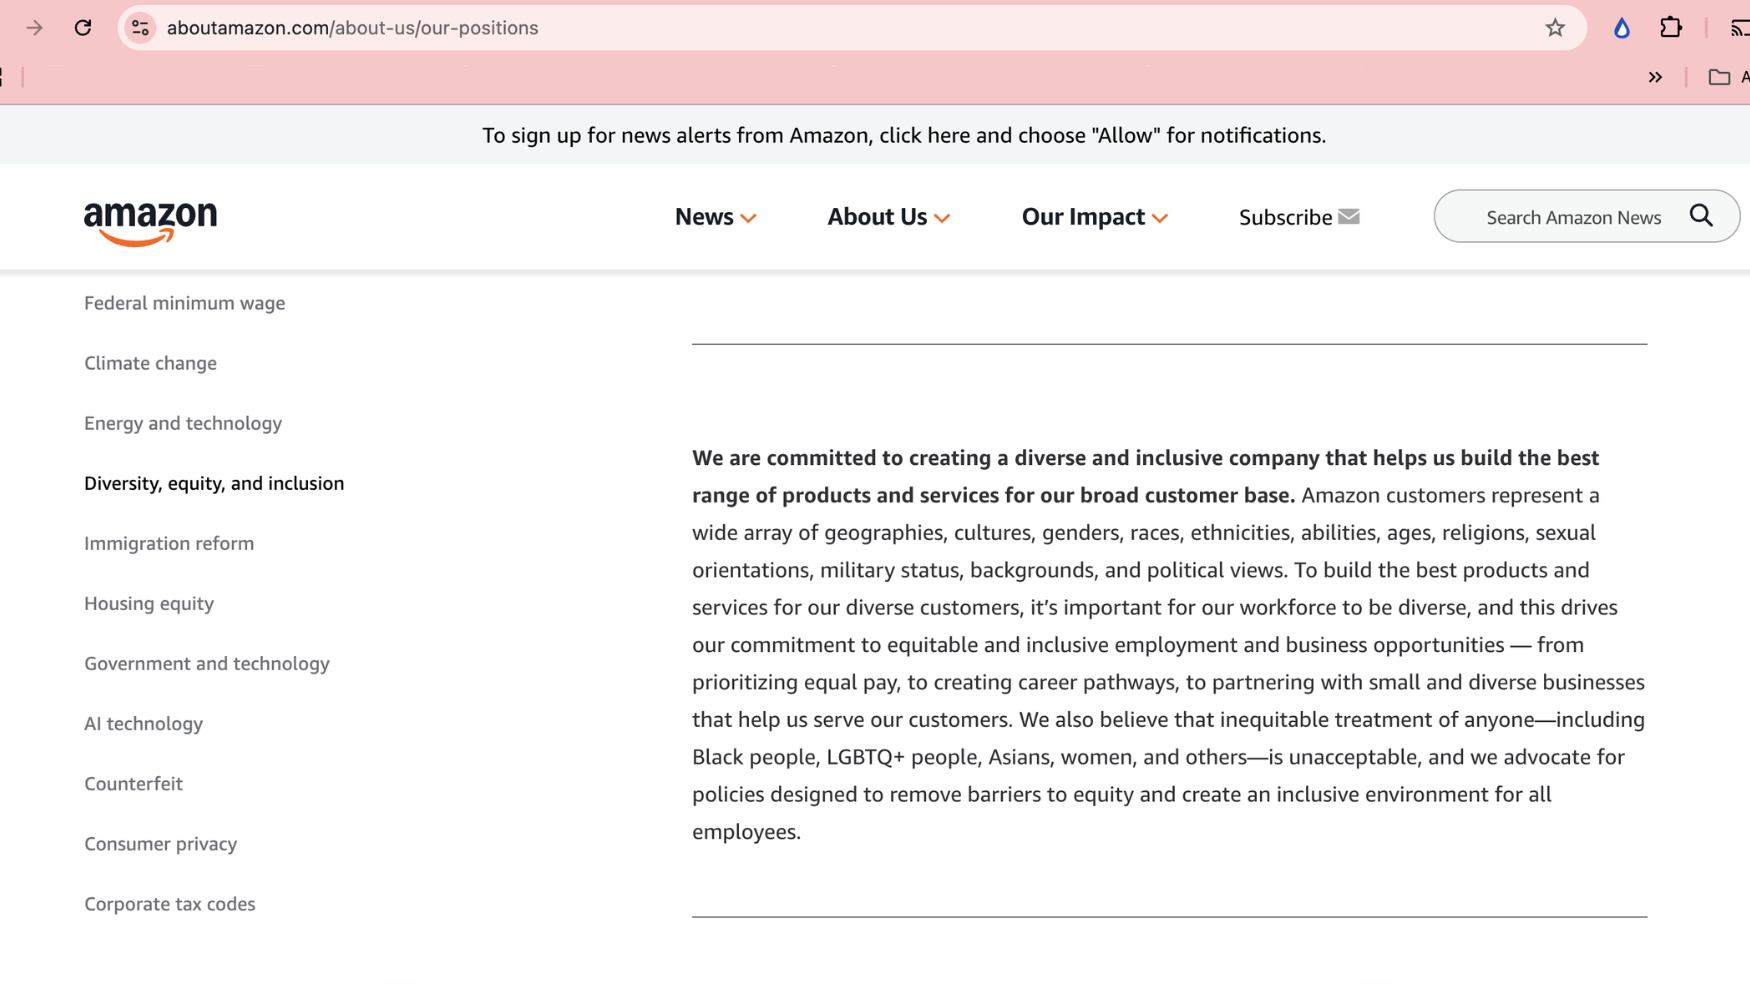Open the Extensions puzzle icon
The image size is (1750, 984).
point(1671,28)
